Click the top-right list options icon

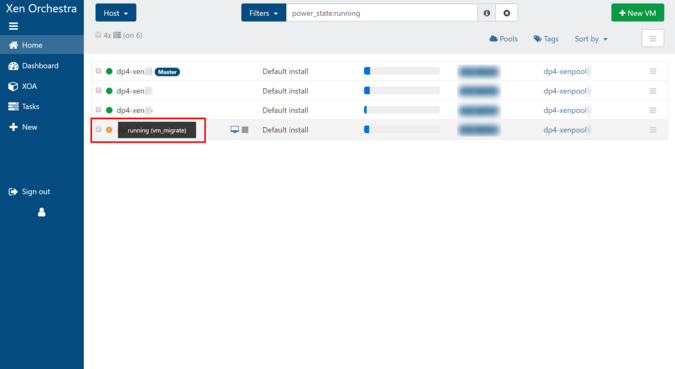[x=653, y=39]
